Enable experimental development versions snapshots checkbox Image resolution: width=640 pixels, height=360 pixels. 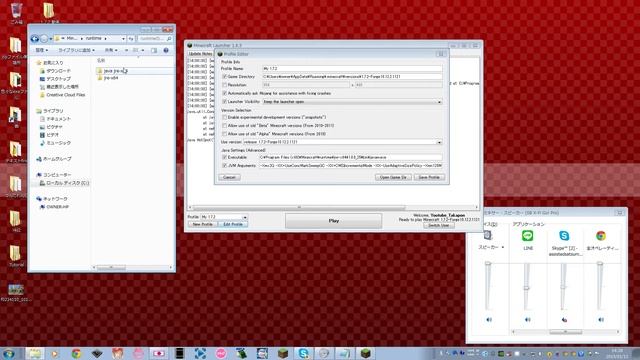224,117
